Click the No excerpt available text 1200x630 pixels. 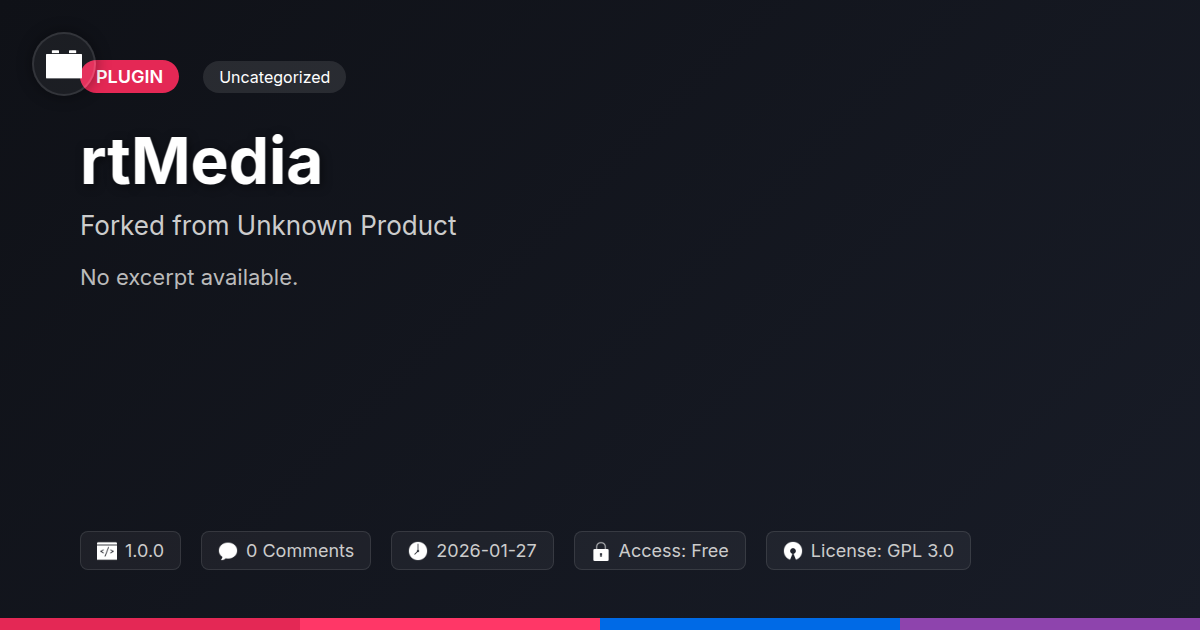tap(189, 278)
